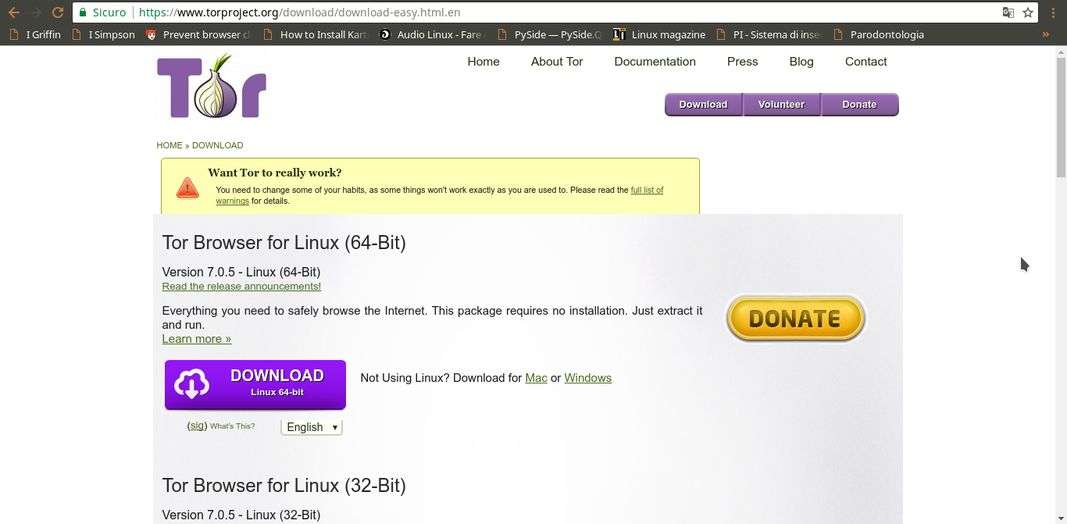
Task: Open the Linux magazine bookmark
Action: [660, 34]
